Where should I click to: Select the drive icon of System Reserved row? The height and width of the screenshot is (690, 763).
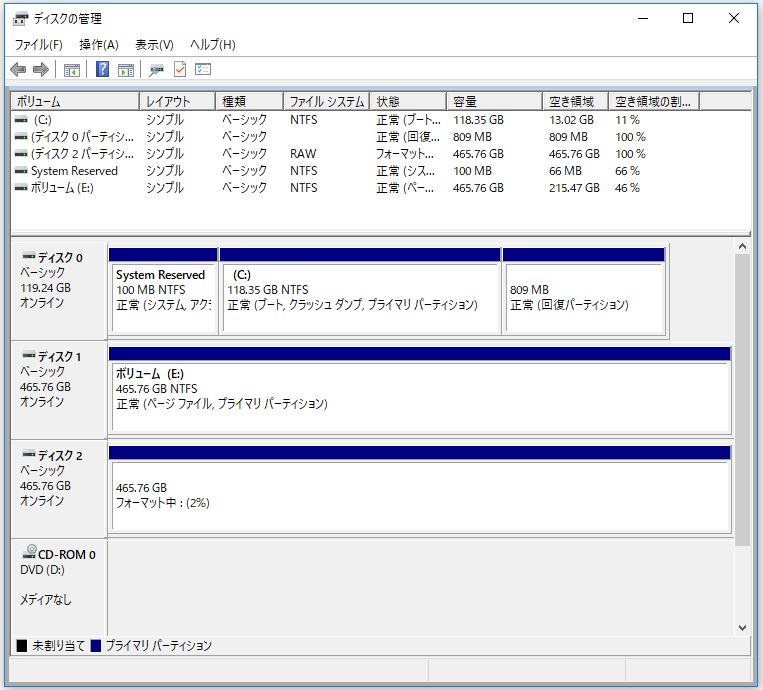coord(21,171)
